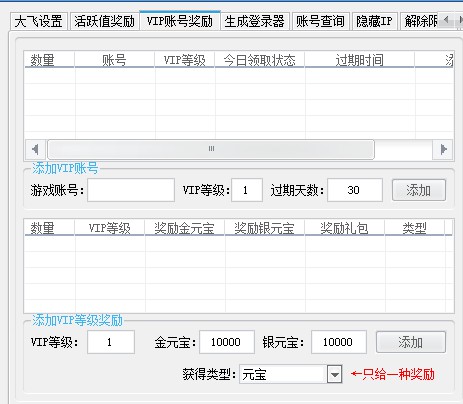Click the scrollbar right arrow in account table

(x=443, y=149)
